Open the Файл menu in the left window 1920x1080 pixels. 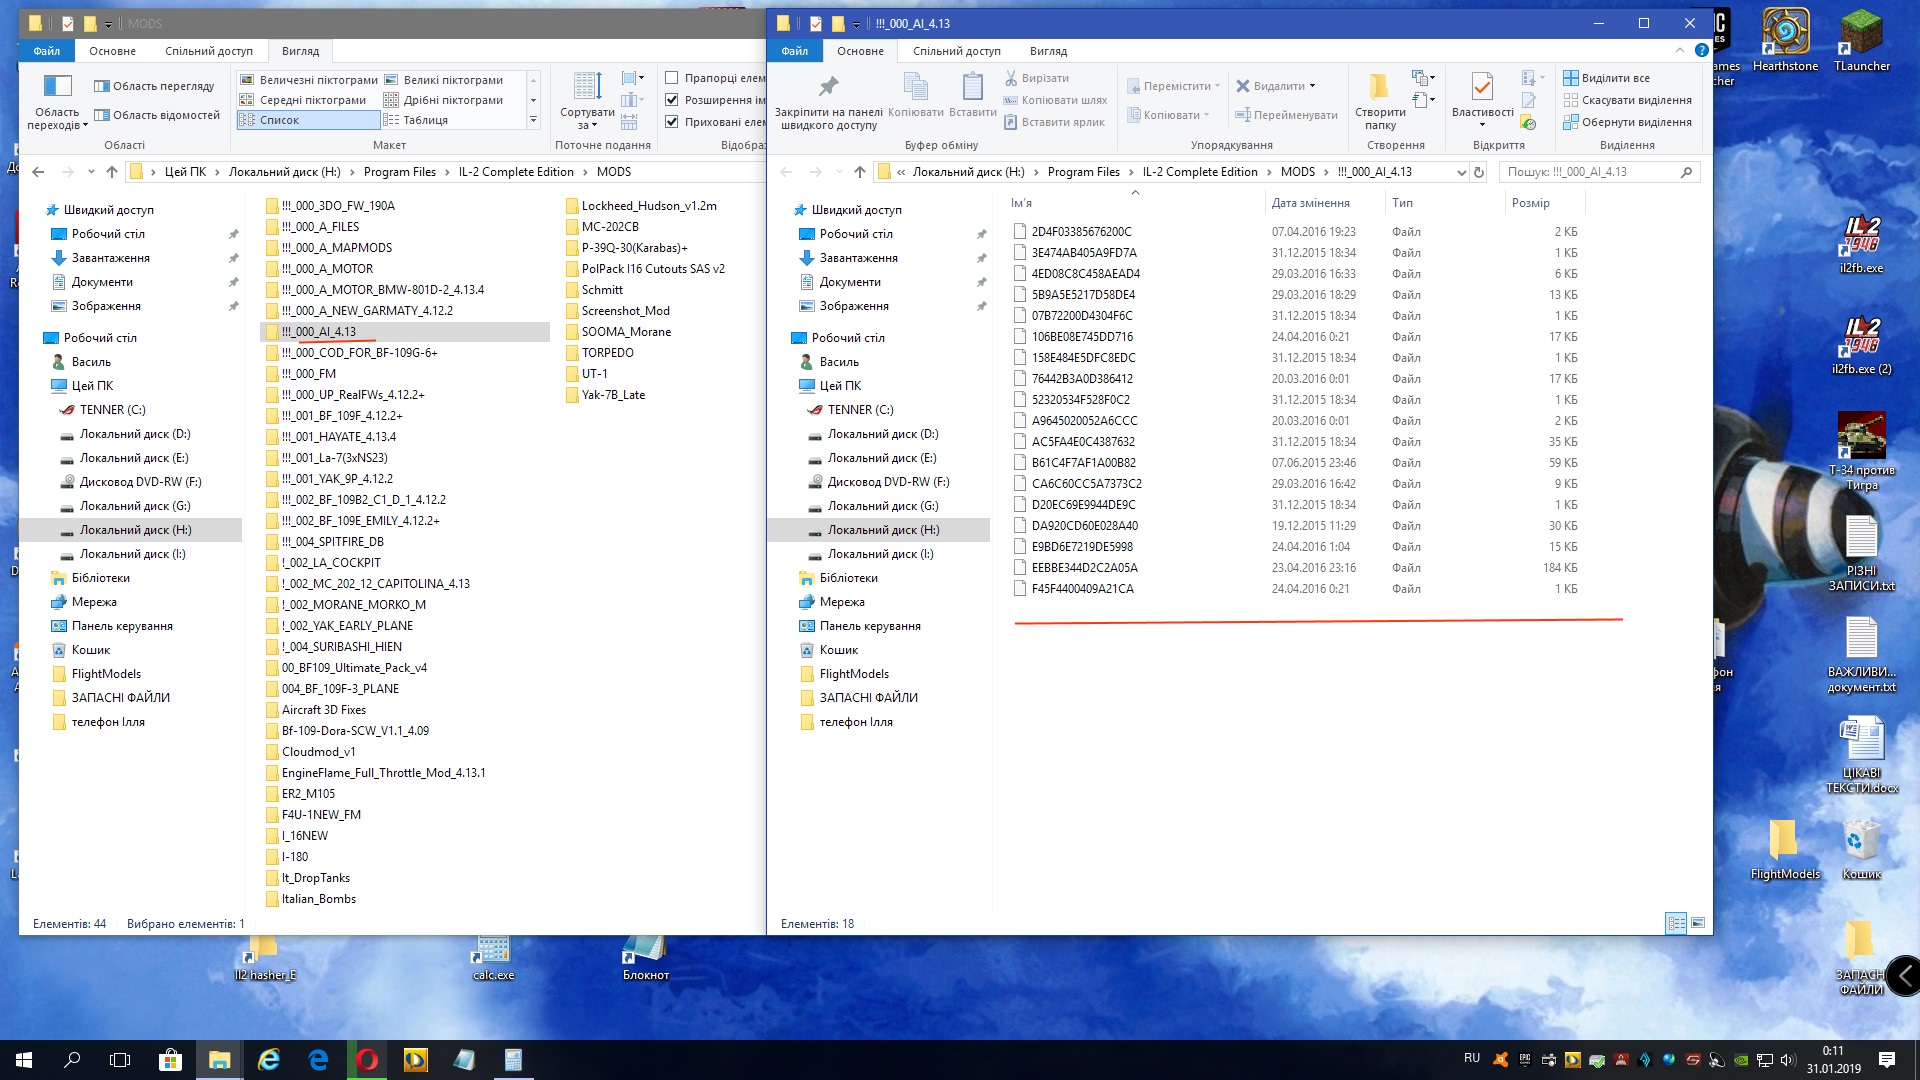[46, 51]
